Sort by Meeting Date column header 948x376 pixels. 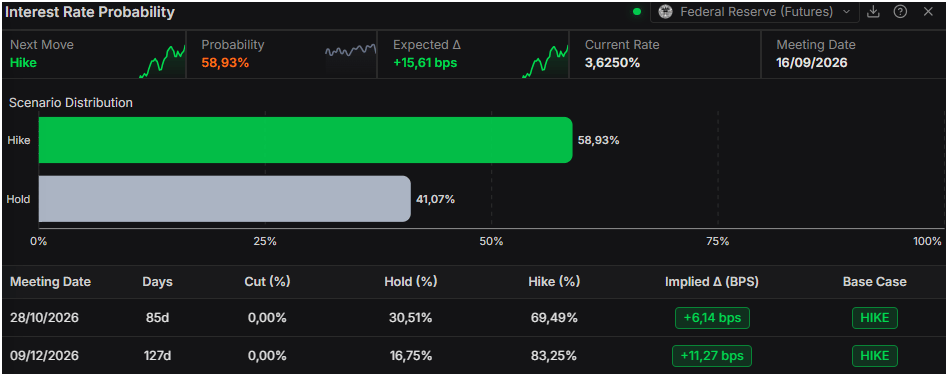(50, 282)
